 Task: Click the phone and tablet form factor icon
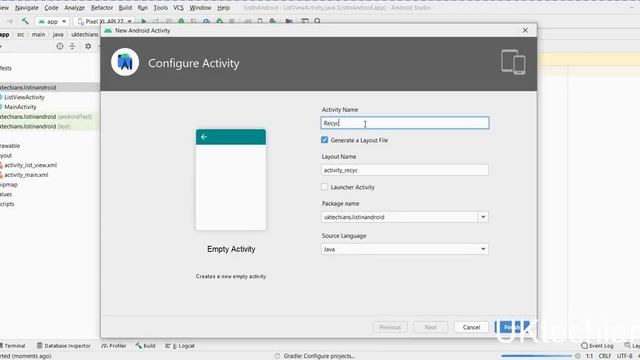pos(513,62)
